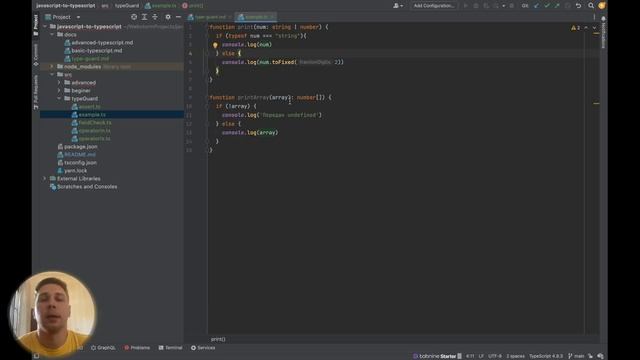Click the Run play icon in toolbar
Screen dimensions: 640x360
(x=465, y=6)
